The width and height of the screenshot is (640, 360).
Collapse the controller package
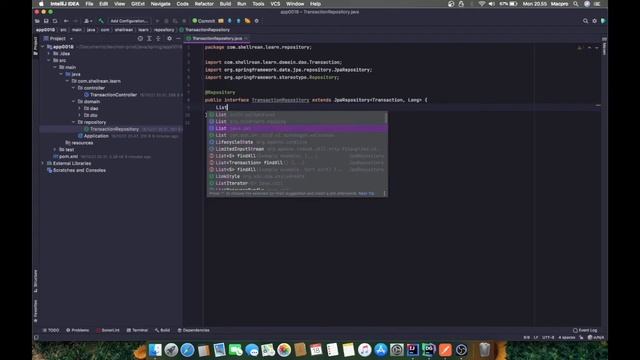(73, 88)
